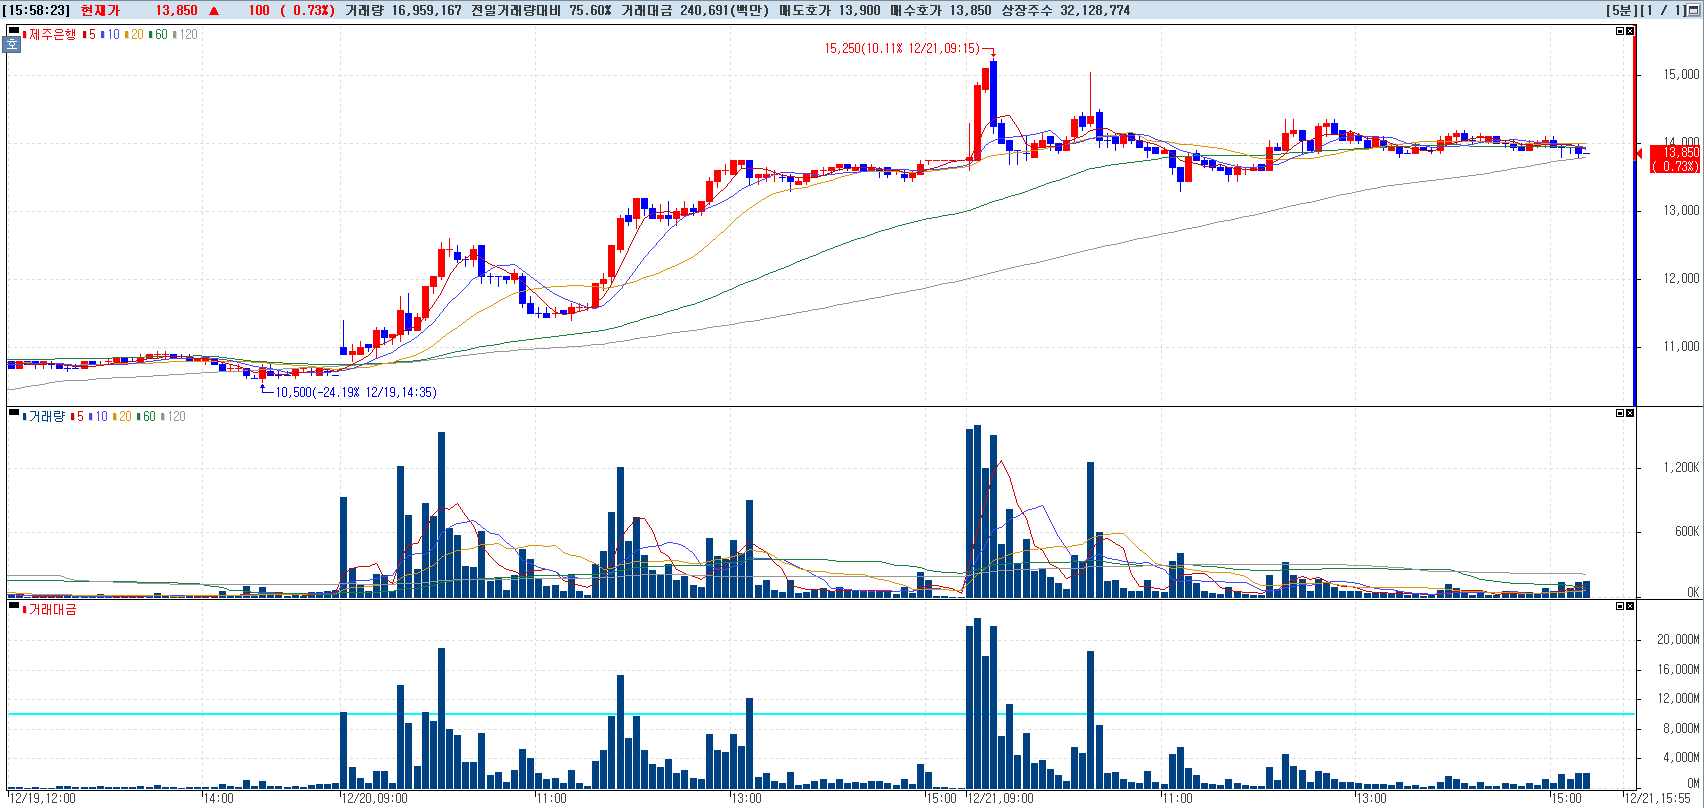Click the 11,000 price axis label
1704x808 pixels.
(1681, 346)
